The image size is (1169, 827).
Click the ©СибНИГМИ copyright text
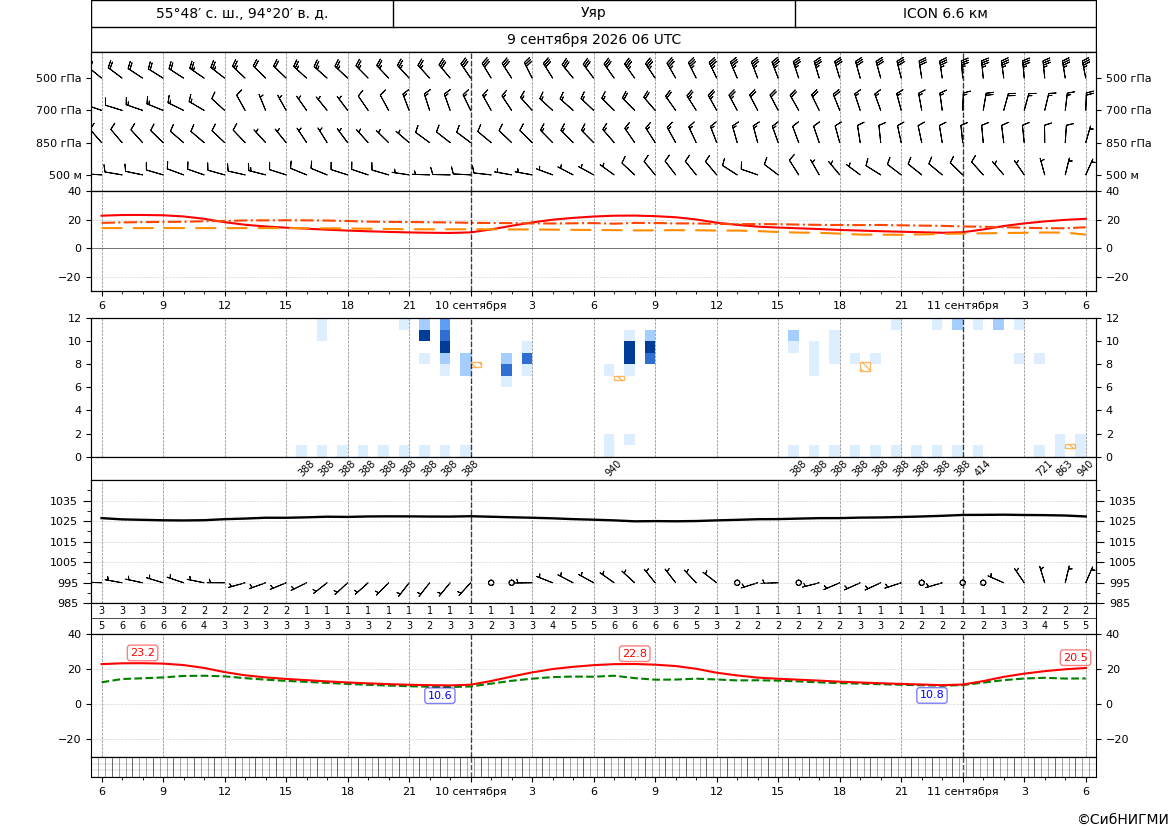click(1123, 819)
